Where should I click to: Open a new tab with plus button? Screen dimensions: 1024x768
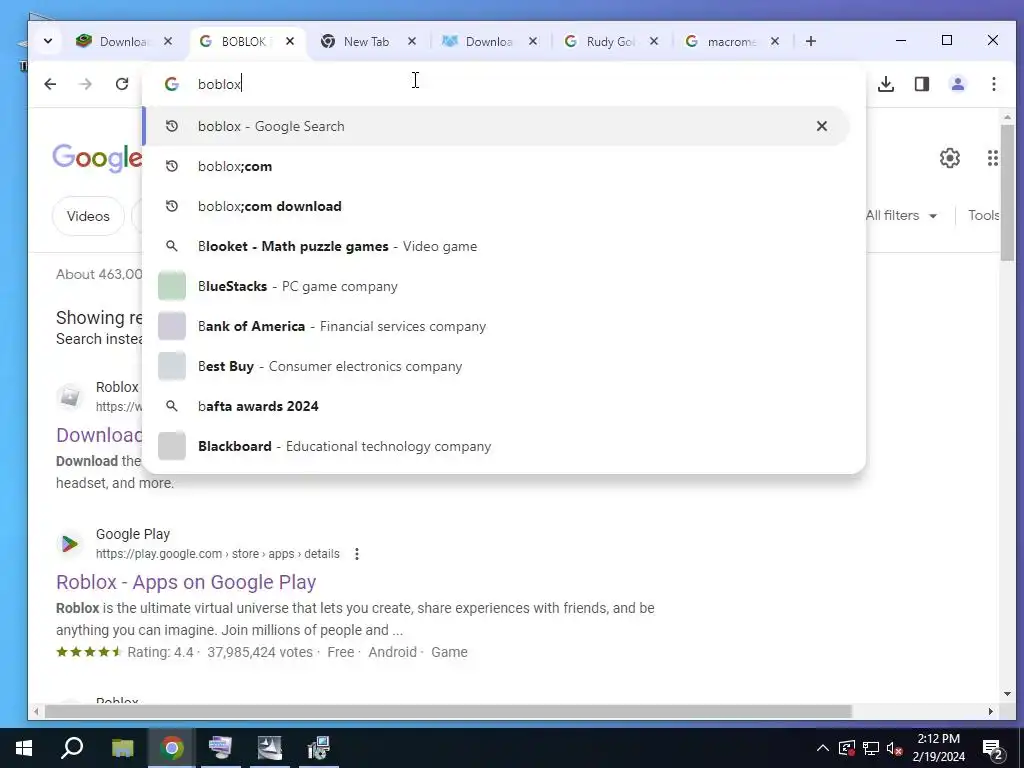point(810,41)
